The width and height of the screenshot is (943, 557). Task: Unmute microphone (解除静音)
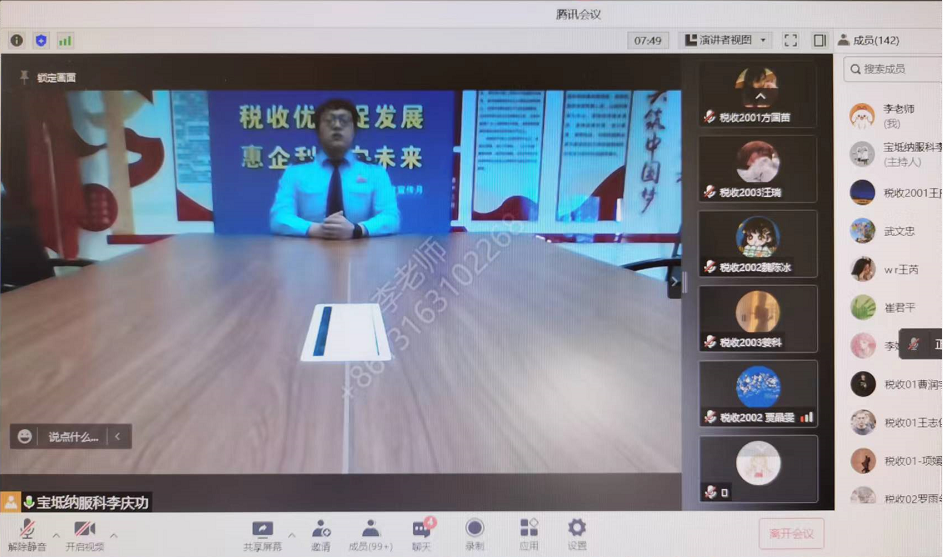[x=27, y=535]
